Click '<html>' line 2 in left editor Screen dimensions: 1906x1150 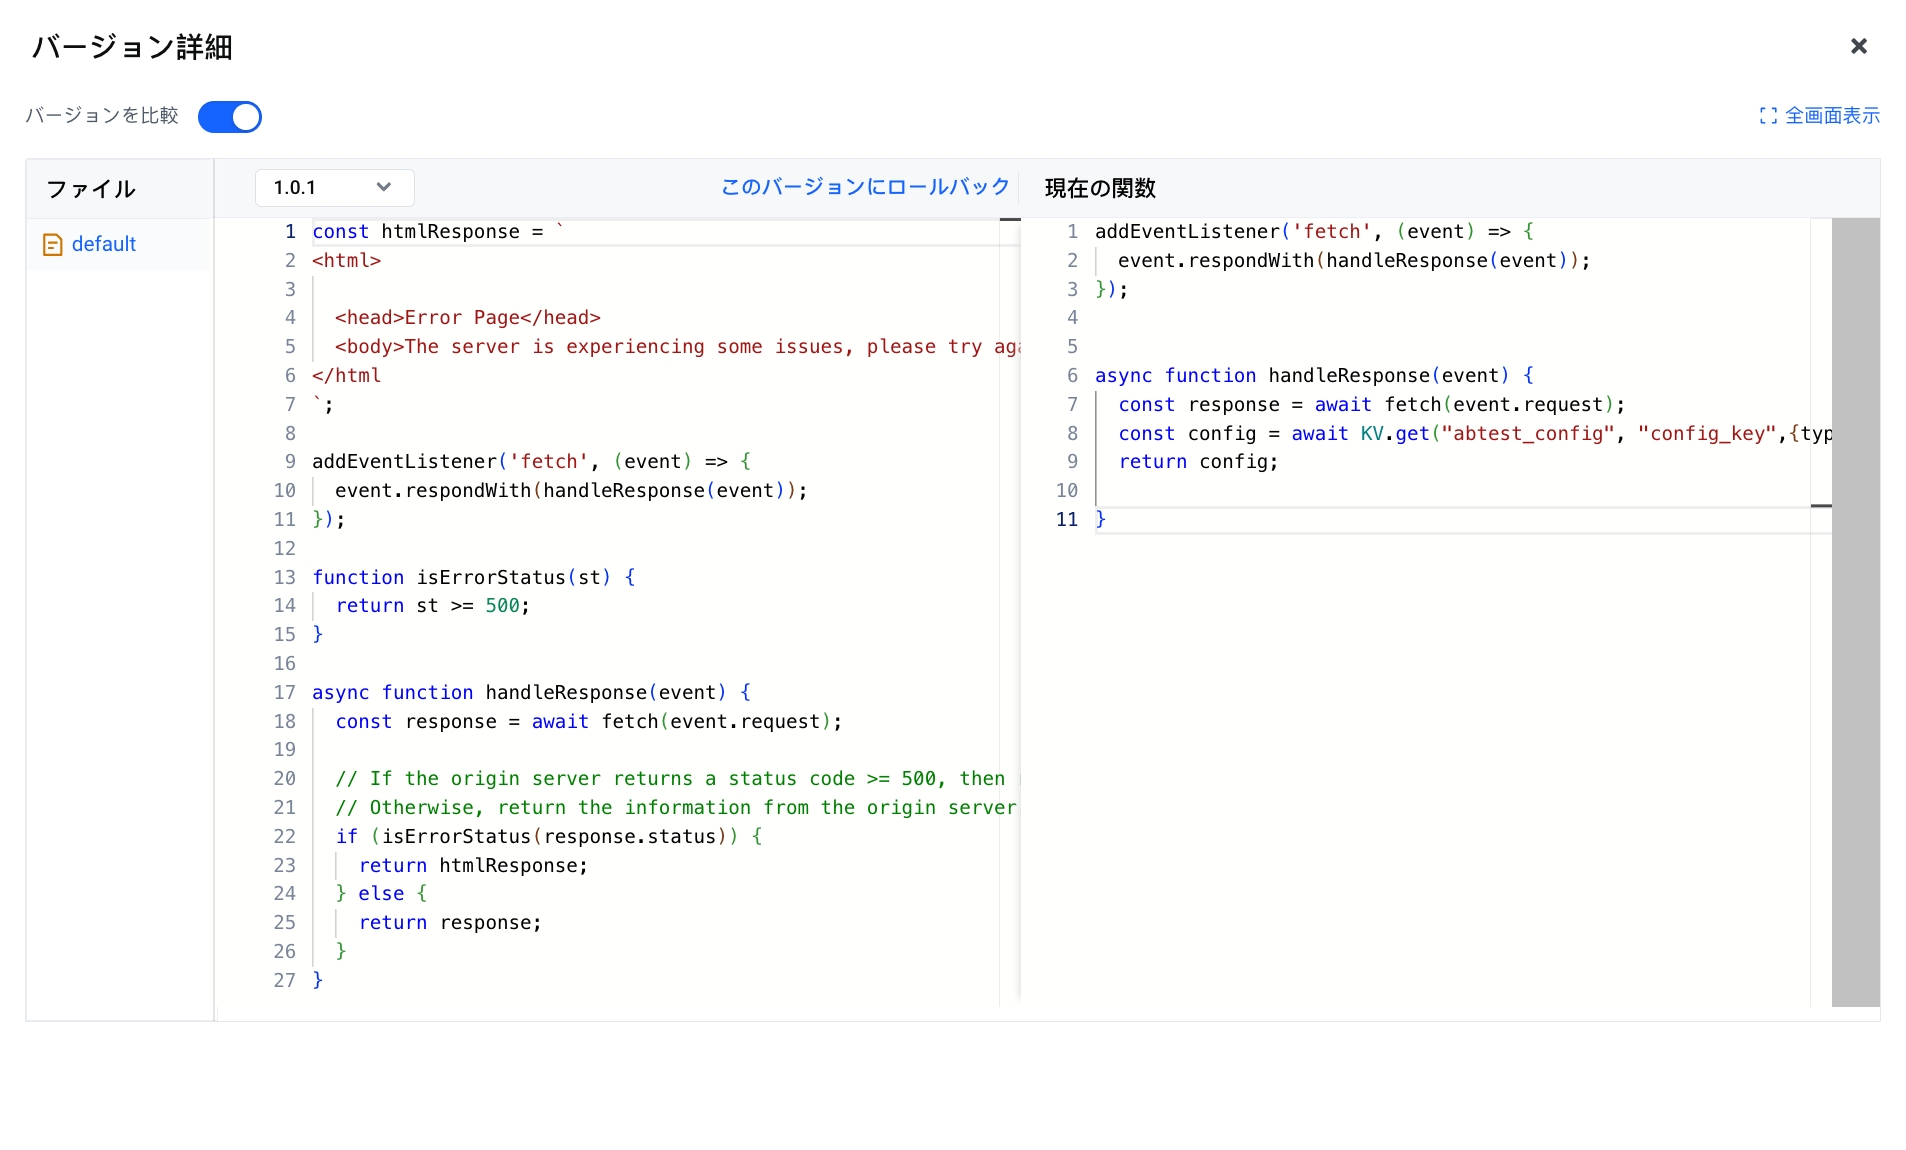(x=346, y=260)
